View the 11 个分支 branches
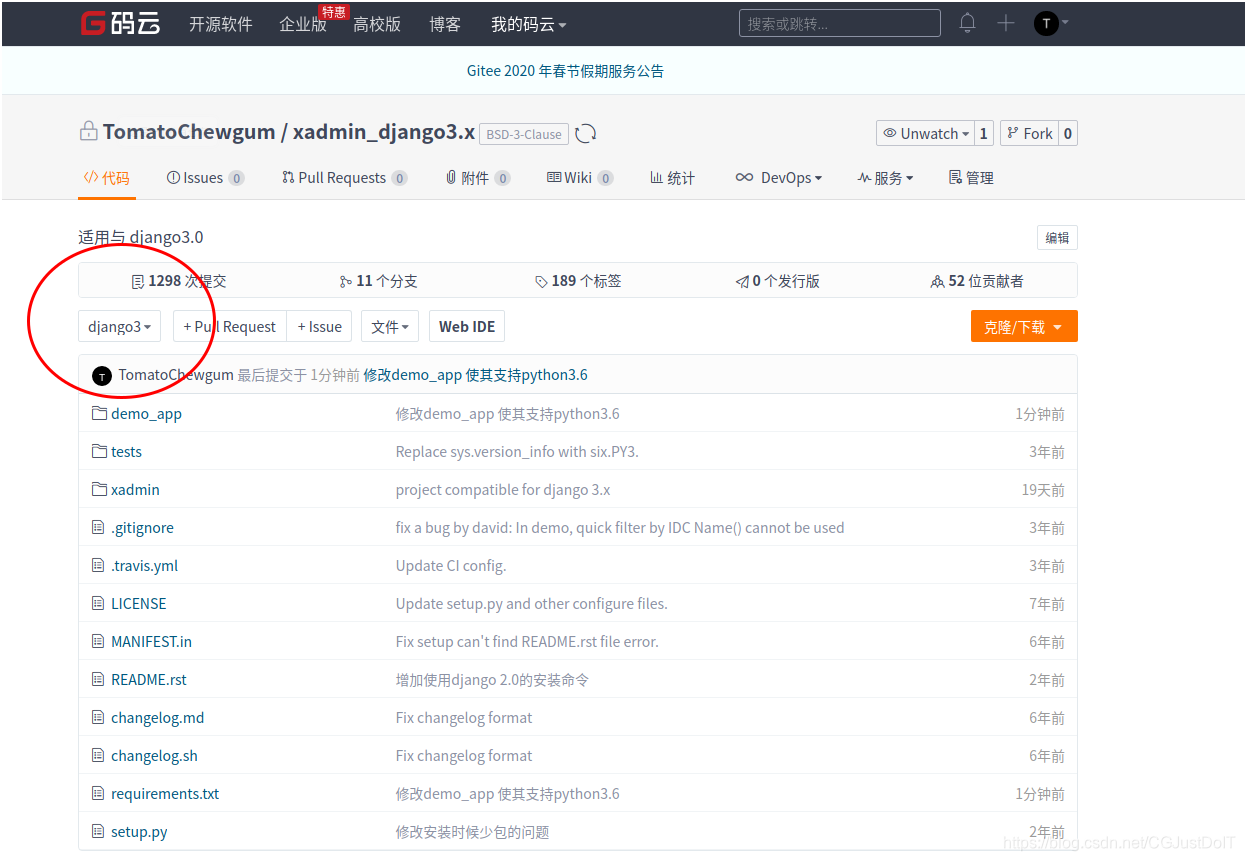Viewport: 1245px width, 861px height. click(x=378, y=281)
